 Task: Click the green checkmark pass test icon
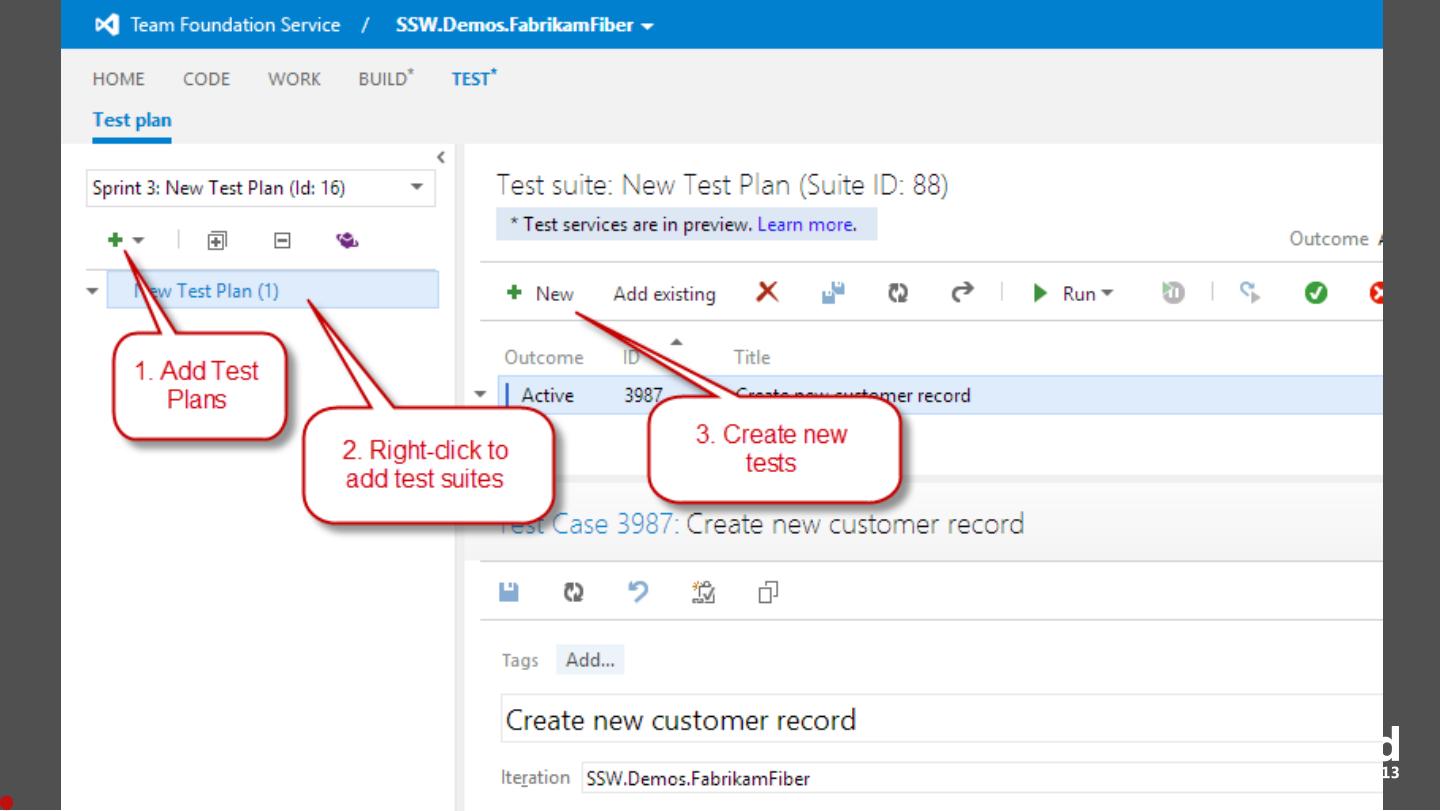click(1316, 293)
